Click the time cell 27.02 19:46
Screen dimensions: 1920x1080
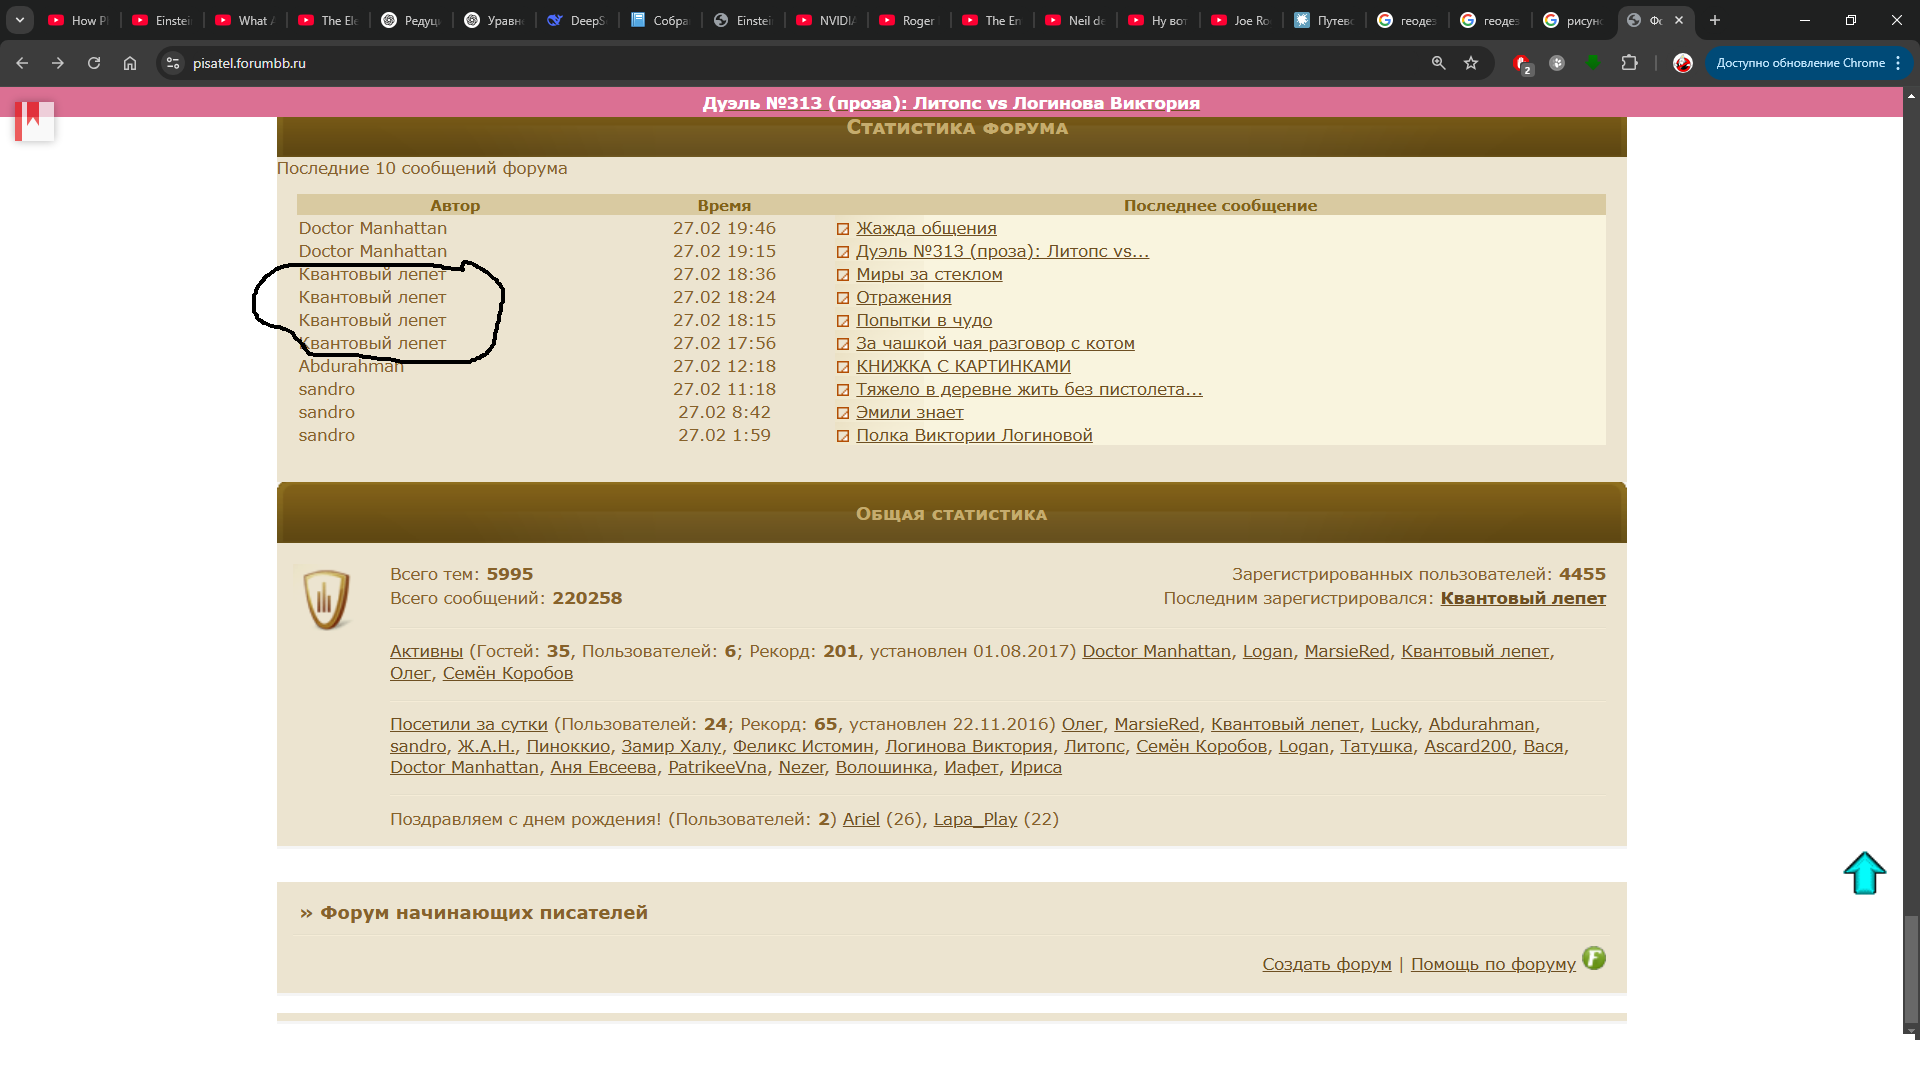724,229
